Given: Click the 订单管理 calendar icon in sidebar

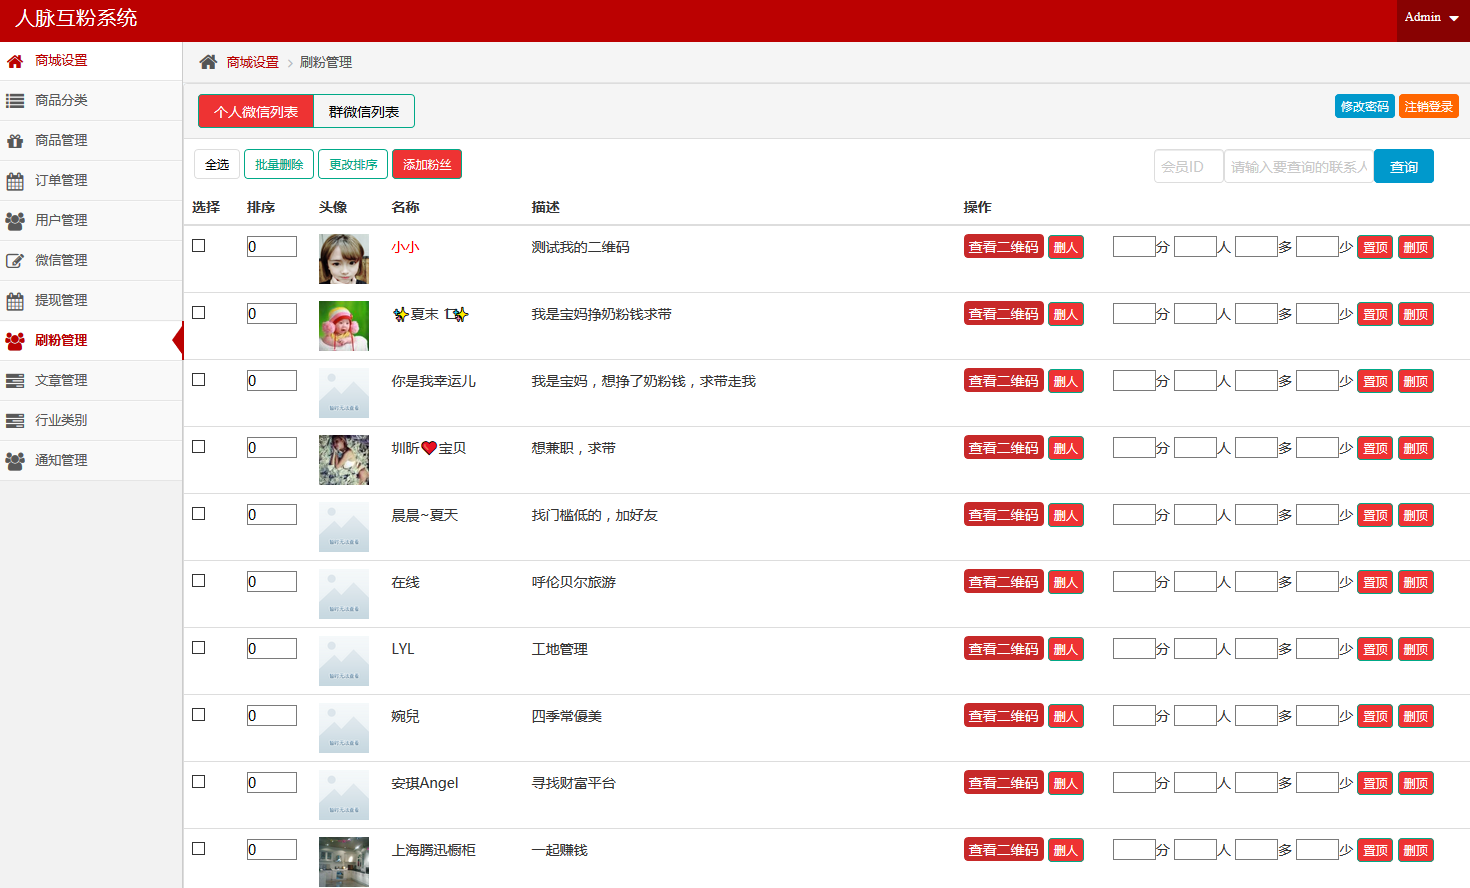Looking at the screenshot, I should (x=15, y=181).
